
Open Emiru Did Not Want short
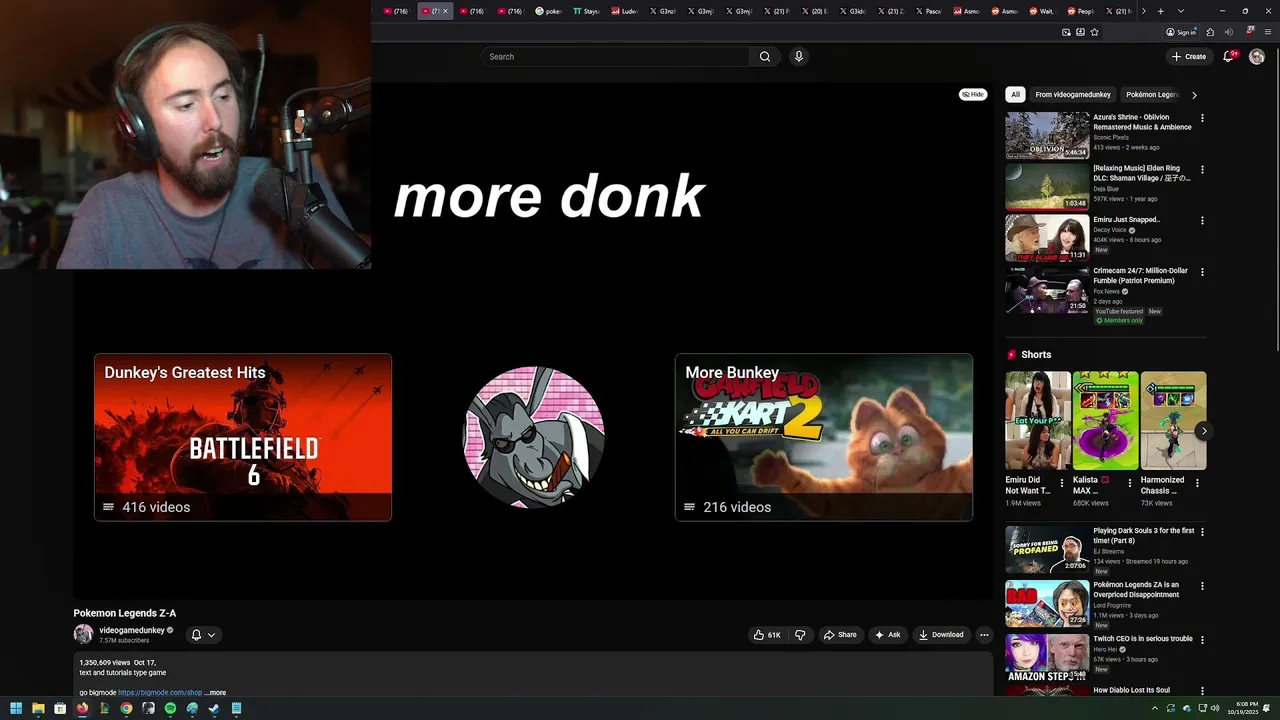point(1038,420)
